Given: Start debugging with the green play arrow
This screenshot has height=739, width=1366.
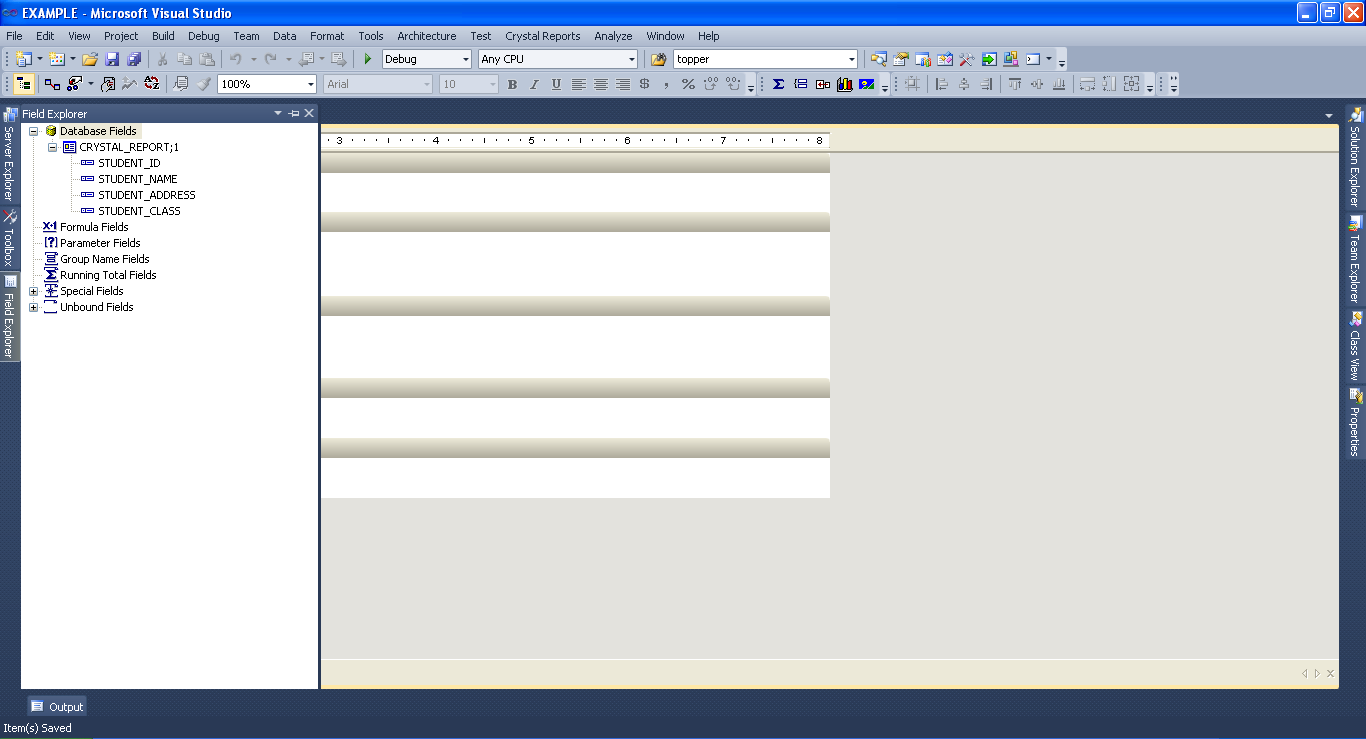Looking at the screenshot, I should click(x=367, y=58).
